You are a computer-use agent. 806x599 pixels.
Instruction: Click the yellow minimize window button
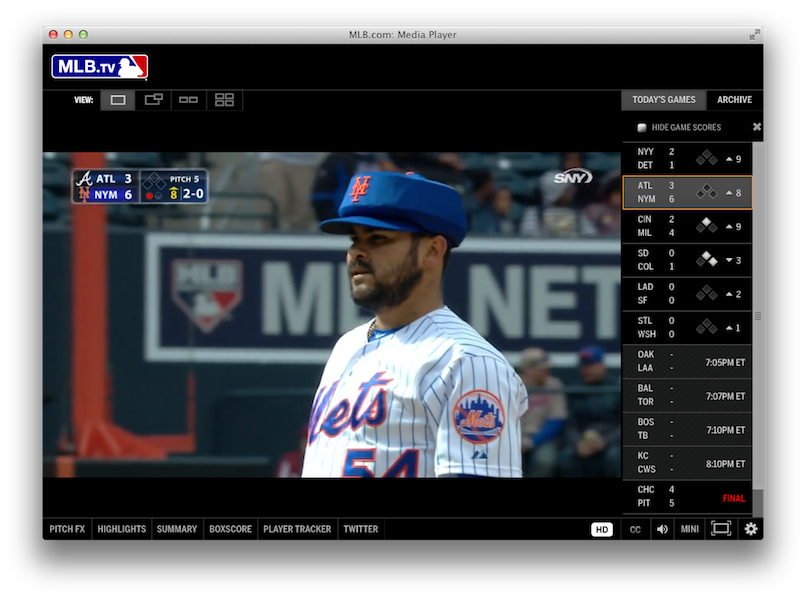coord(68,34)
